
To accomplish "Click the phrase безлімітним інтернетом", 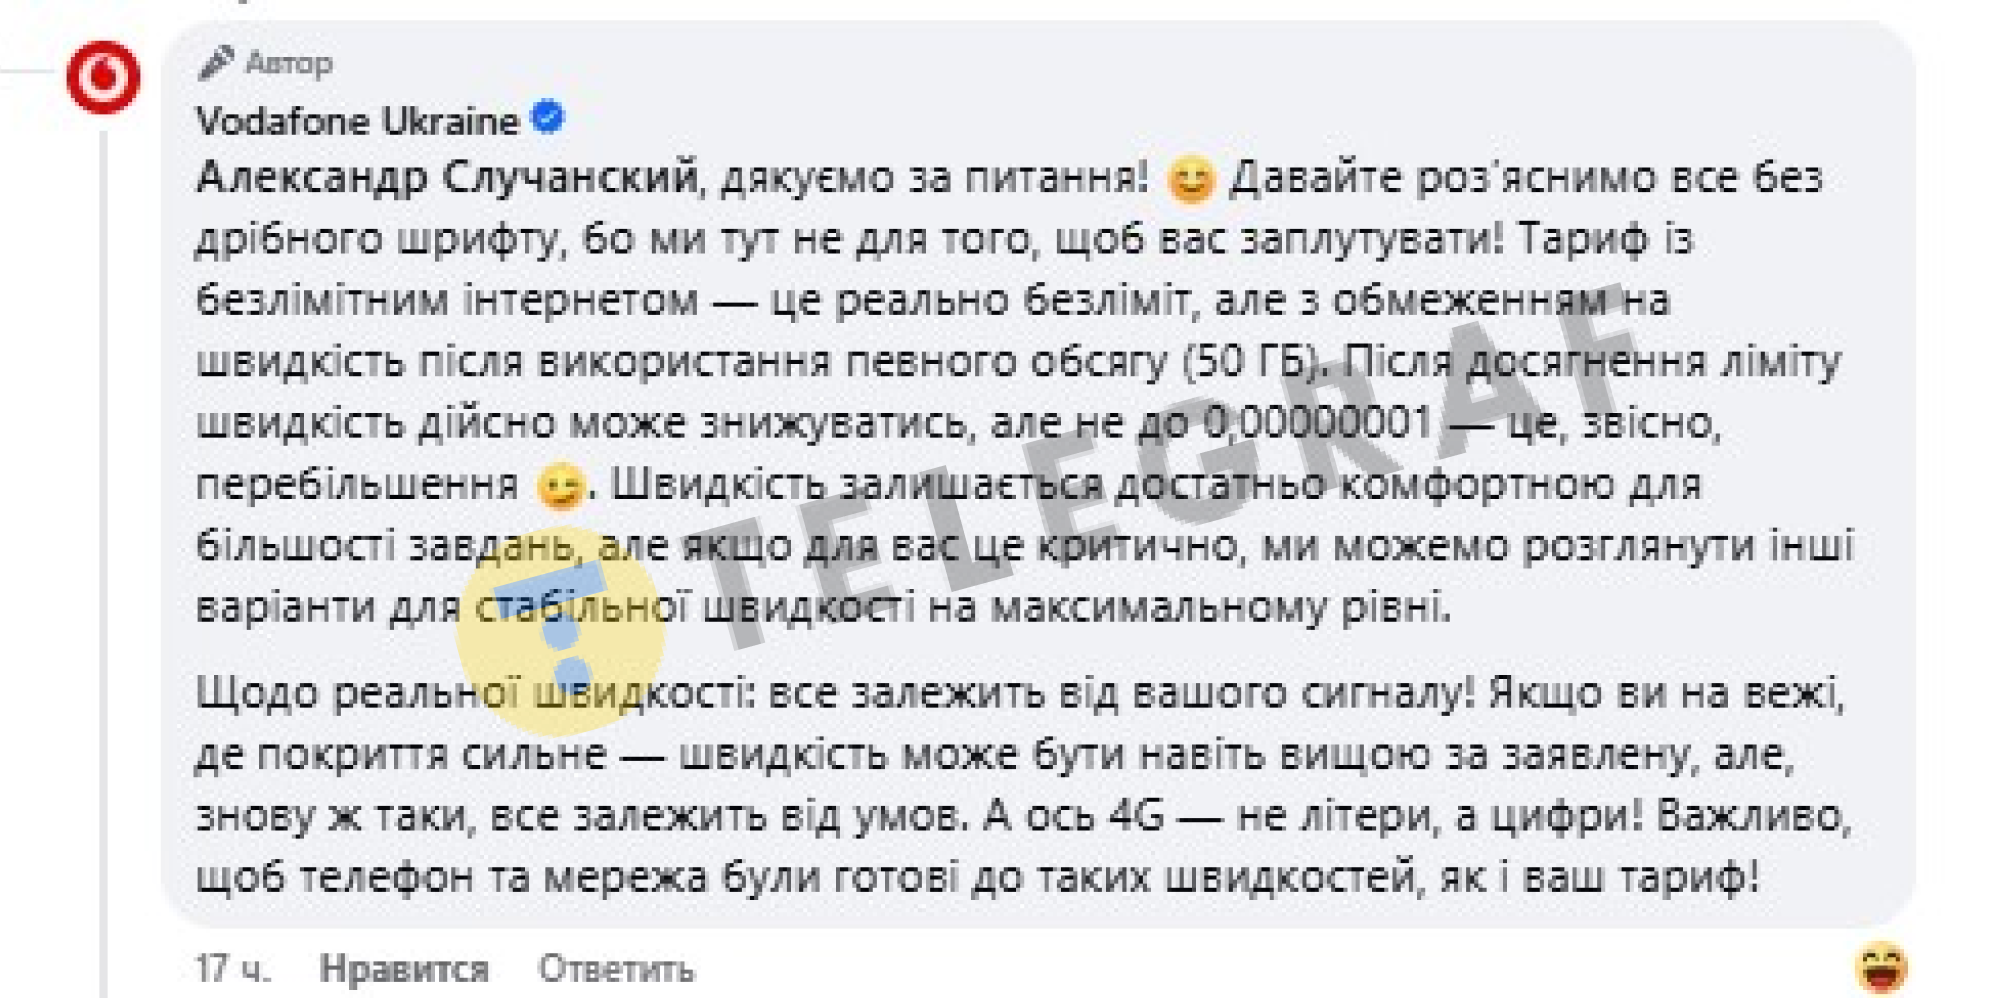I will [x=447, y=300].
